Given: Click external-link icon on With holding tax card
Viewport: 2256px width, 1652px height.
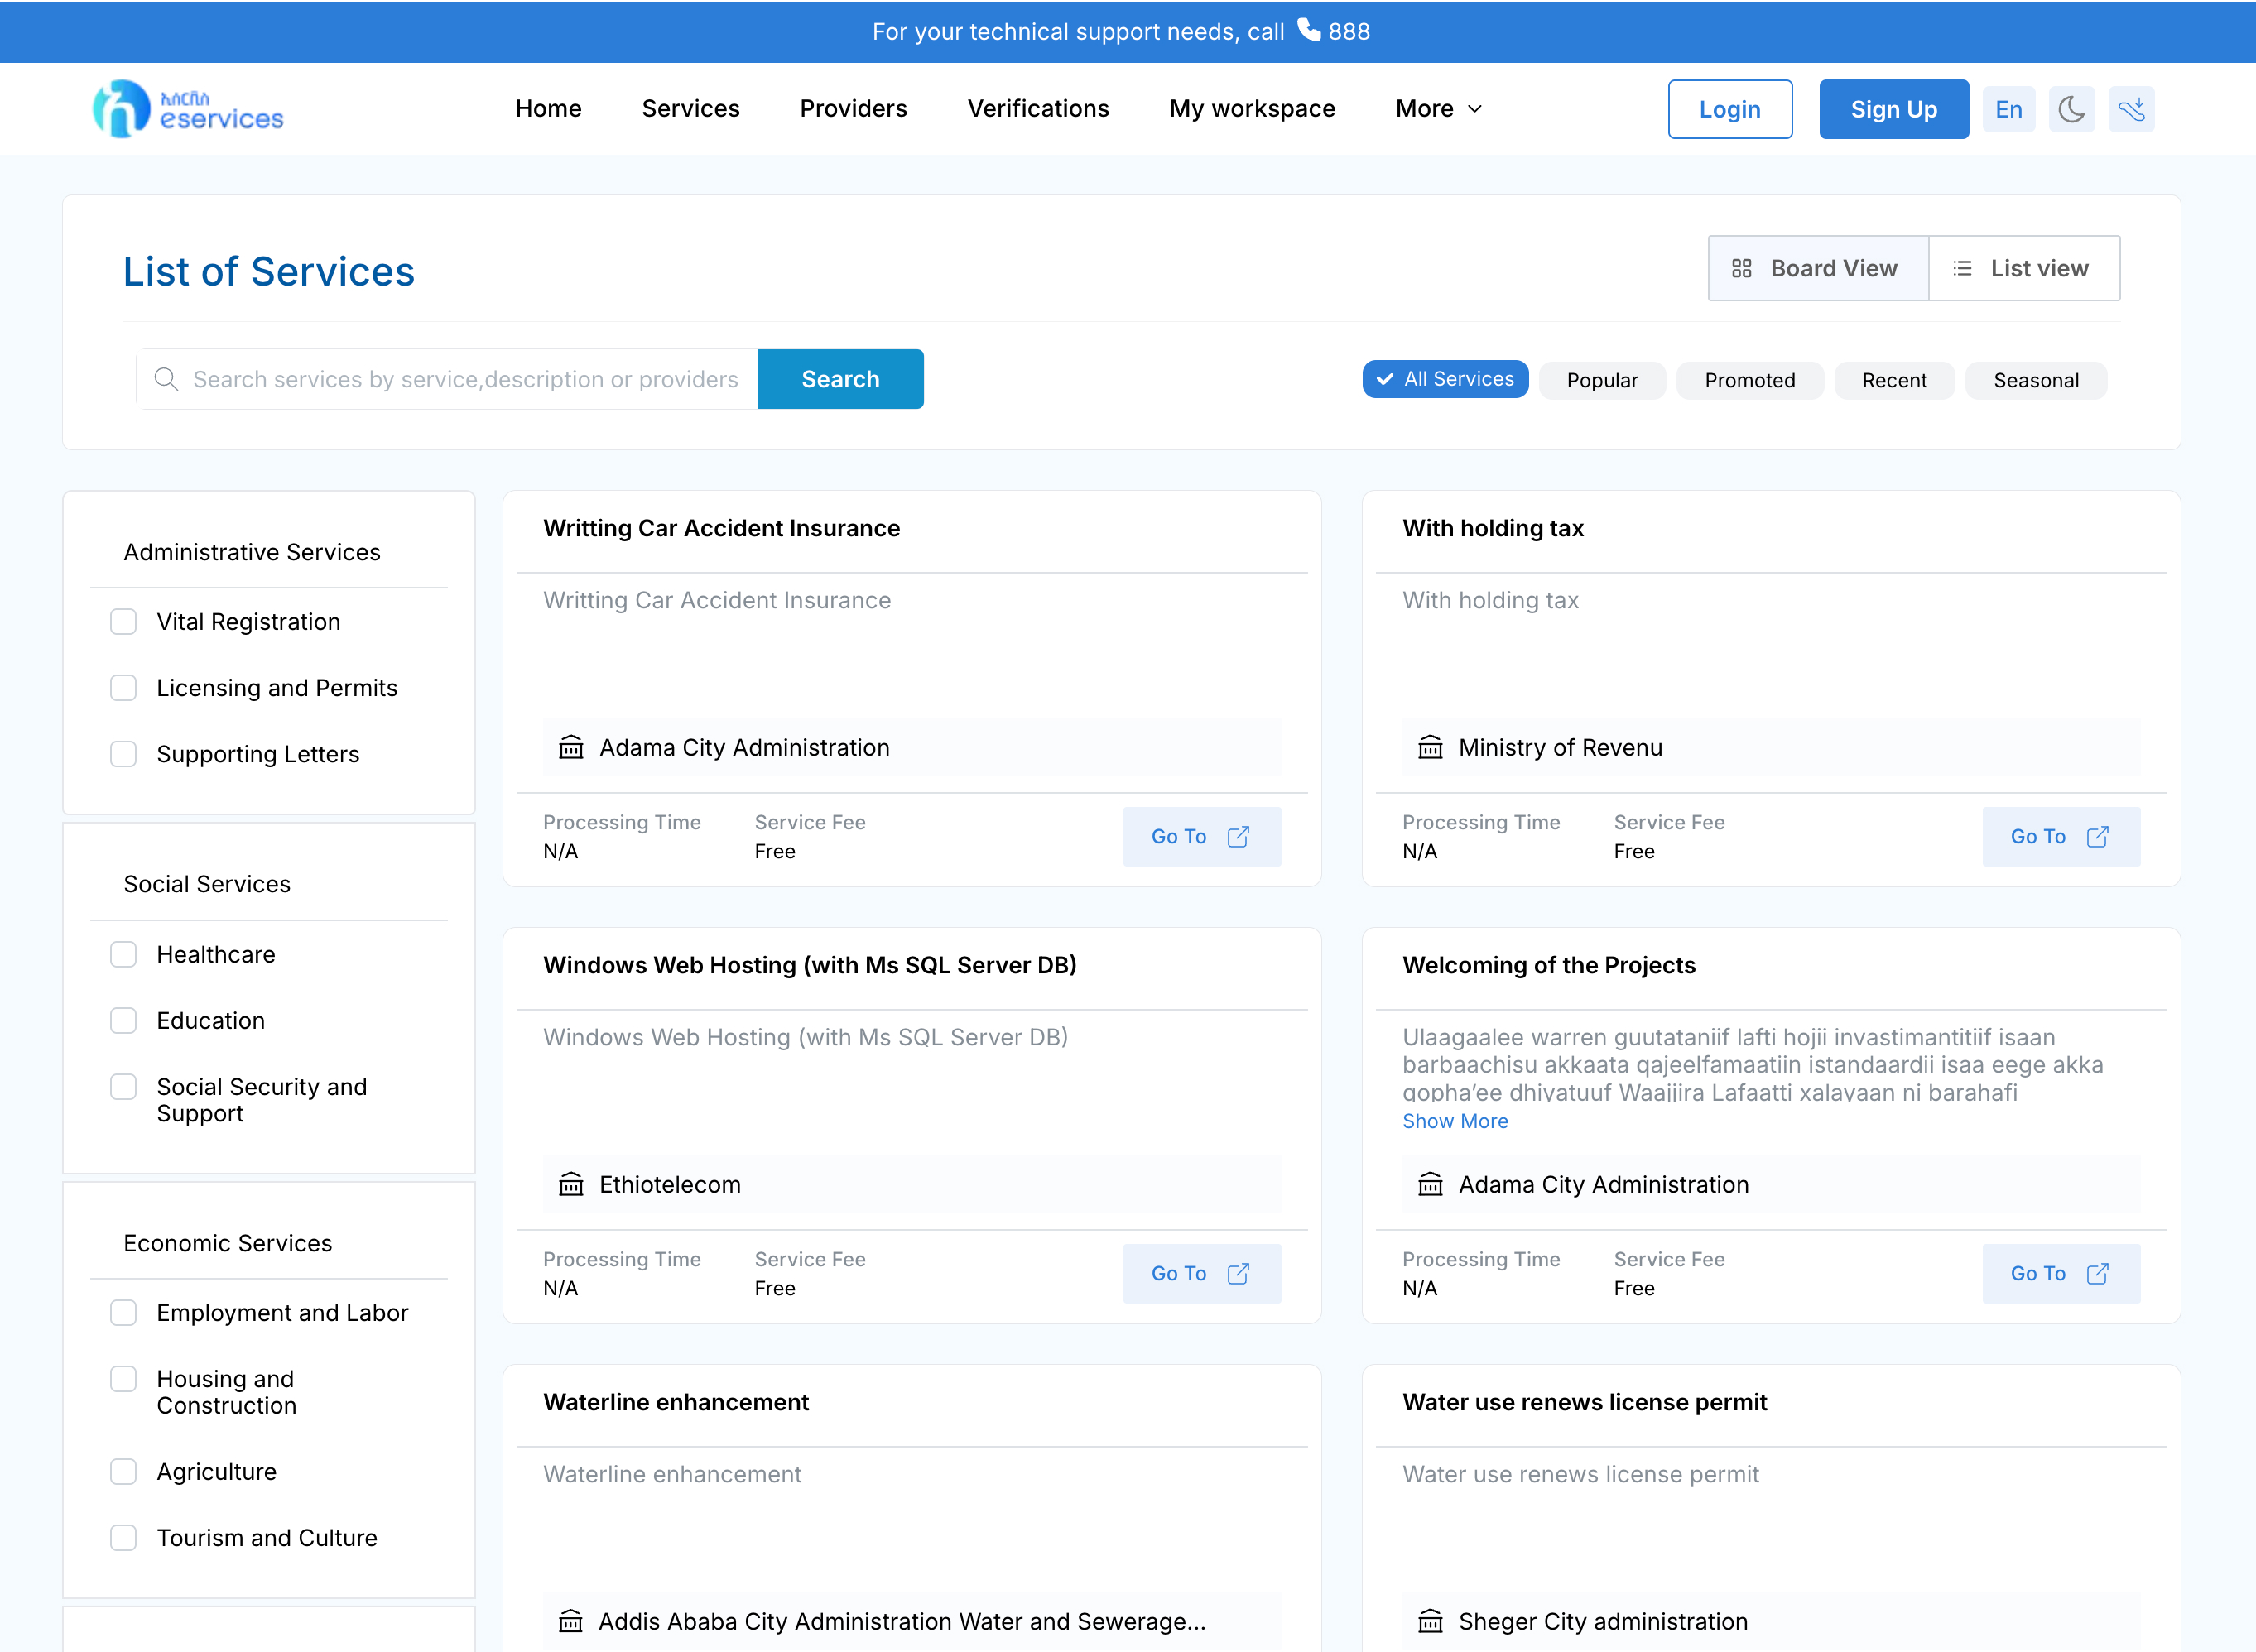Looking at the screenshot, I should point(2097,836).
